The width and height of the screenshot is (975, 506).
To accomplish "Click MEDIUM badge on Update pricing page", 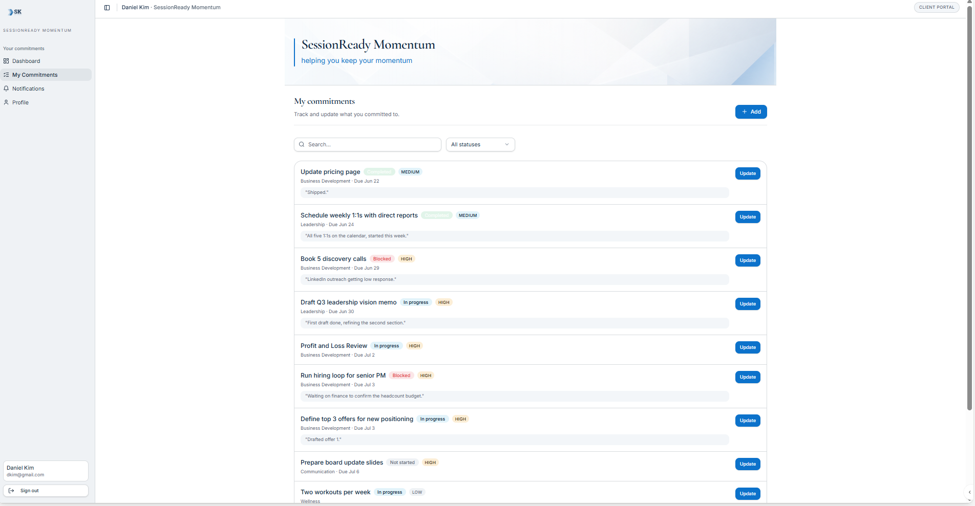I will point(410,172).
